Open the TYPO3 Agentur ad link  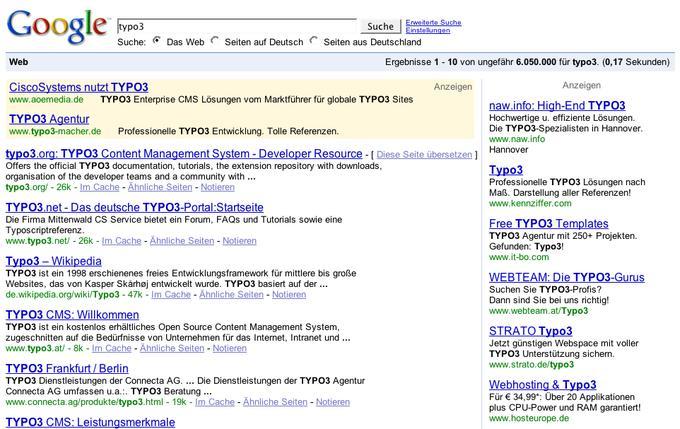49,119
